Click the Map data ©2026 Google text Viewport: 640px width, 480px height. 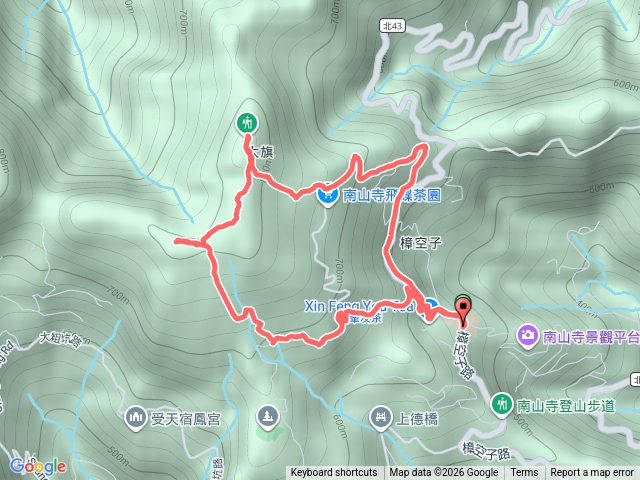click(444, 473)
